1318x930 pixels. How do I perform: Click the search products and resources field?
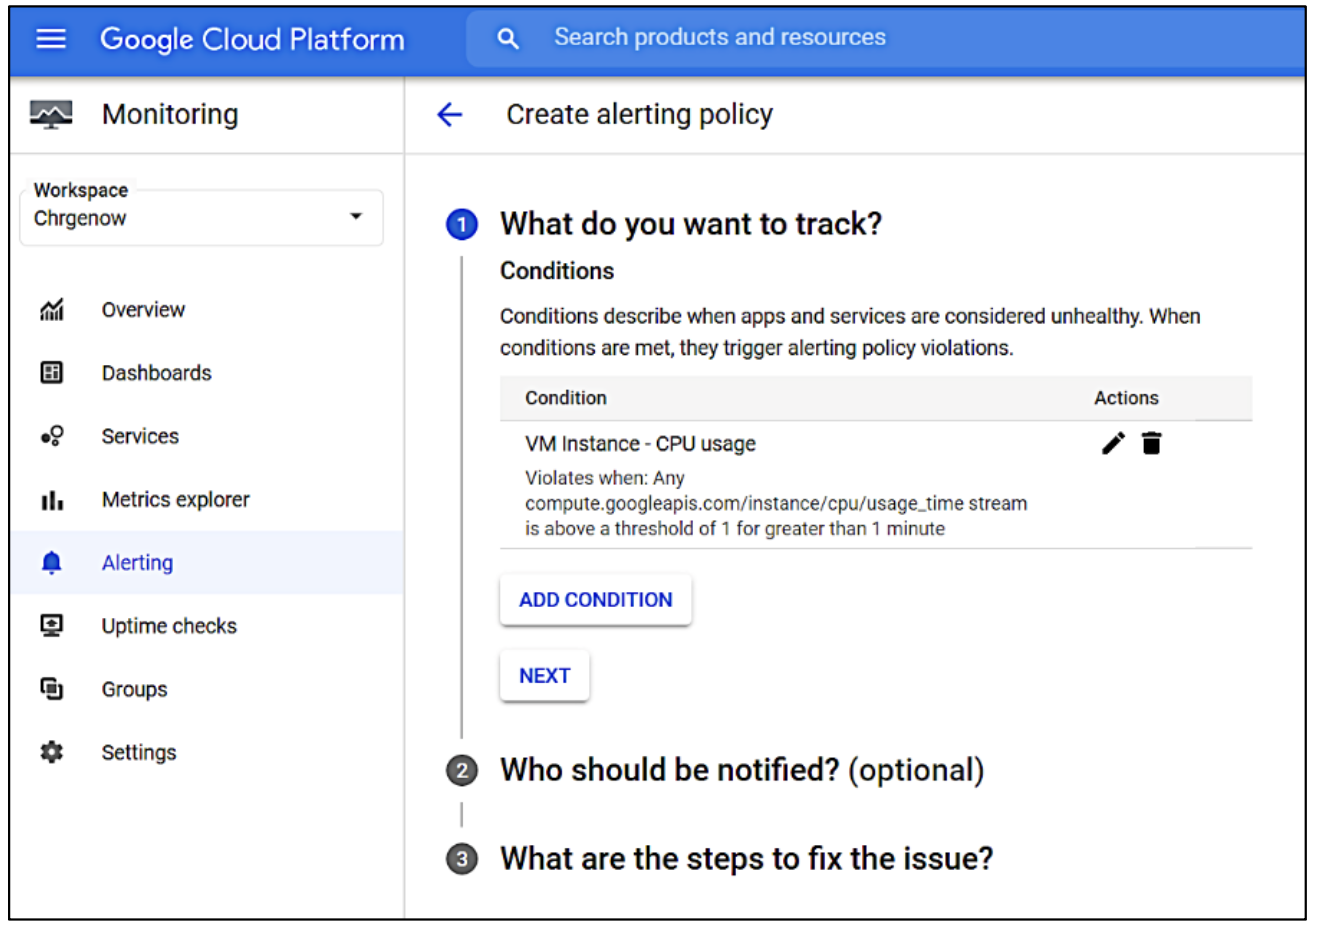(719, 37)
